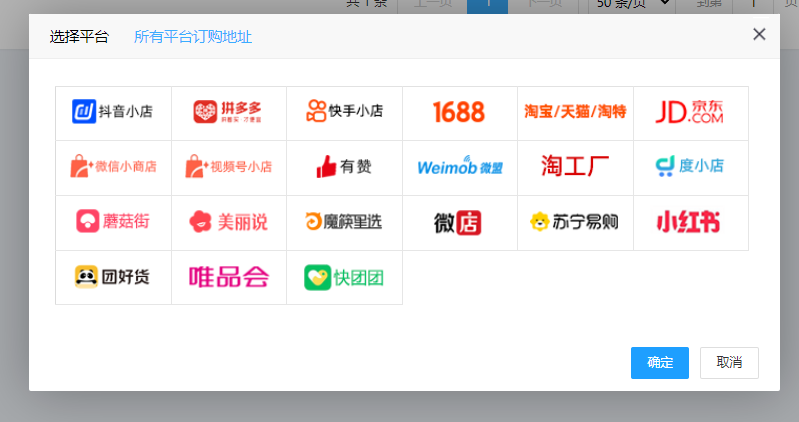799x422 pixels.
Task: Choose the 蘑菇街 platform logo
Action: coord(113,222)
